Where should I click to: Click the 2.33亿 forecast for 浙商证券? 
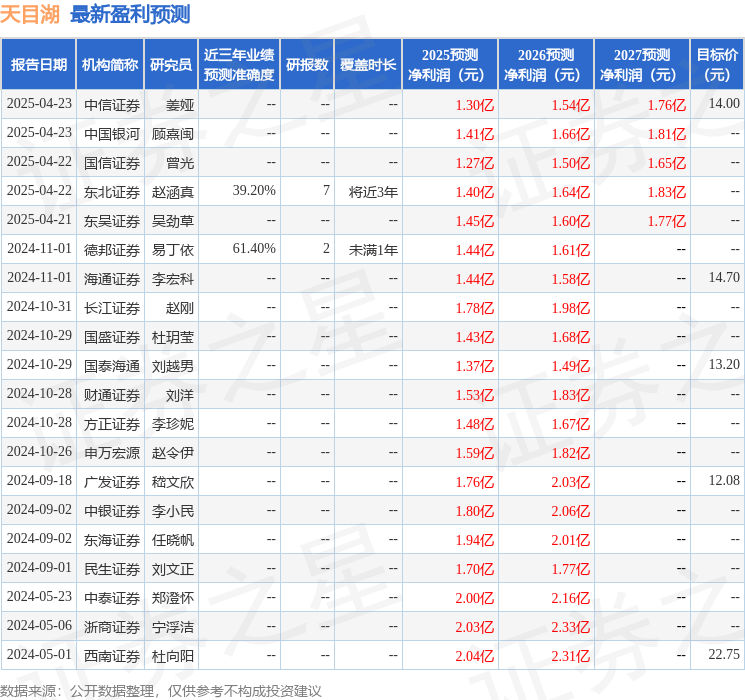[x=570, y=627]
